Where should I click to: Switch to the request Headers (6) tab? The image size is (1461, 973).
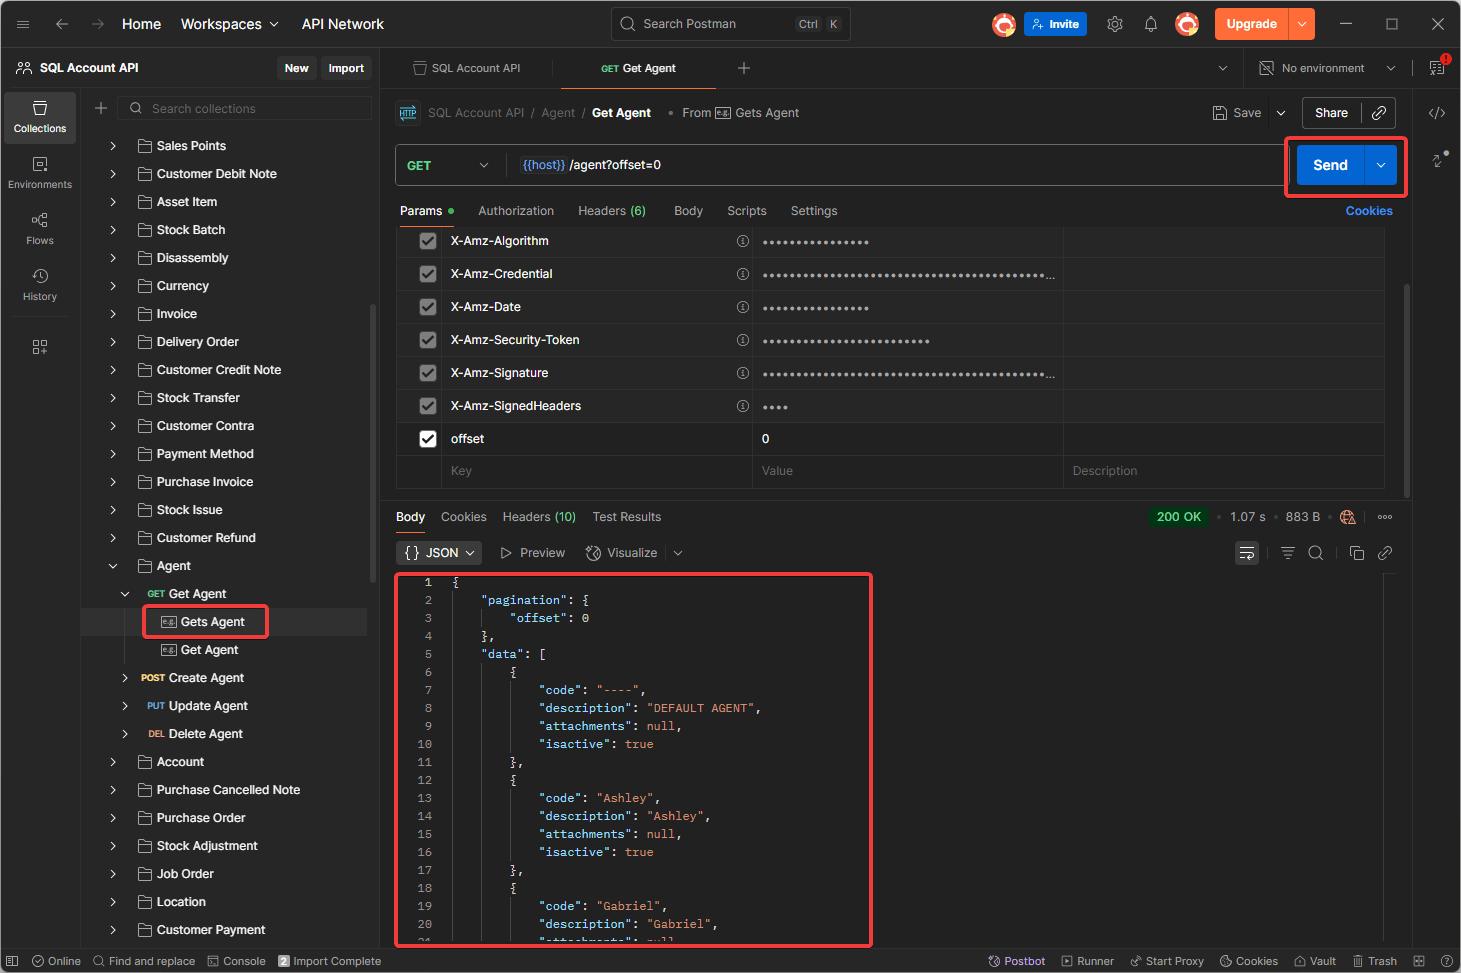612,211
